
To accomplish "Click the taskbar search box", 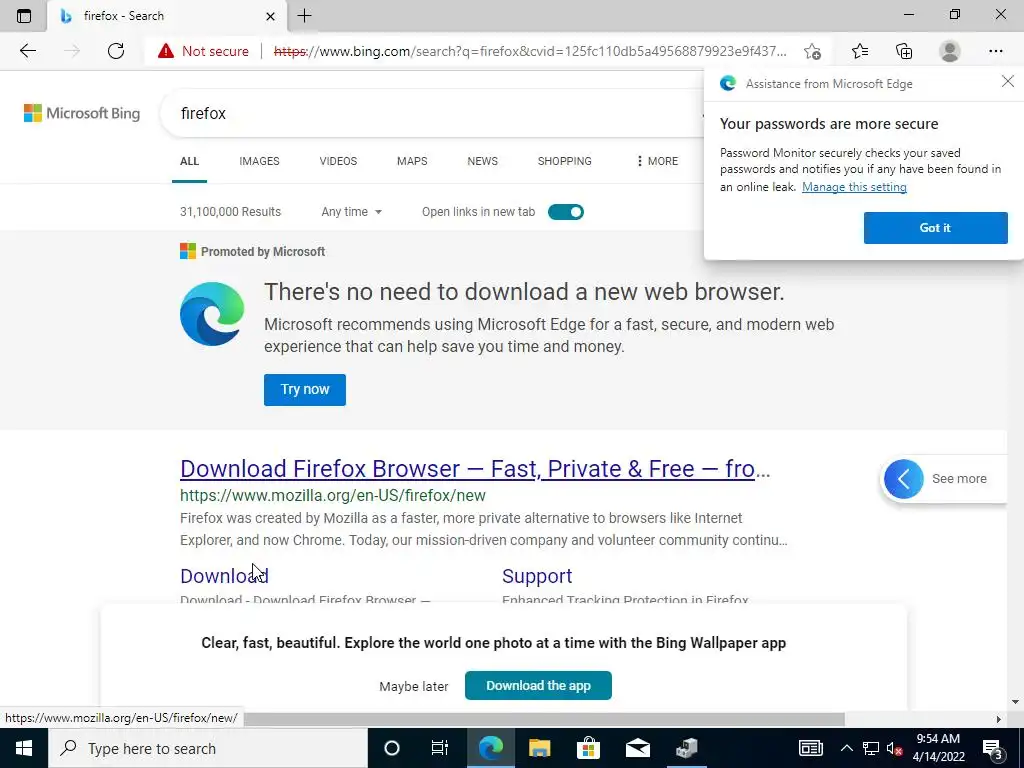I will pyautogui.click(x=208, y=748).
